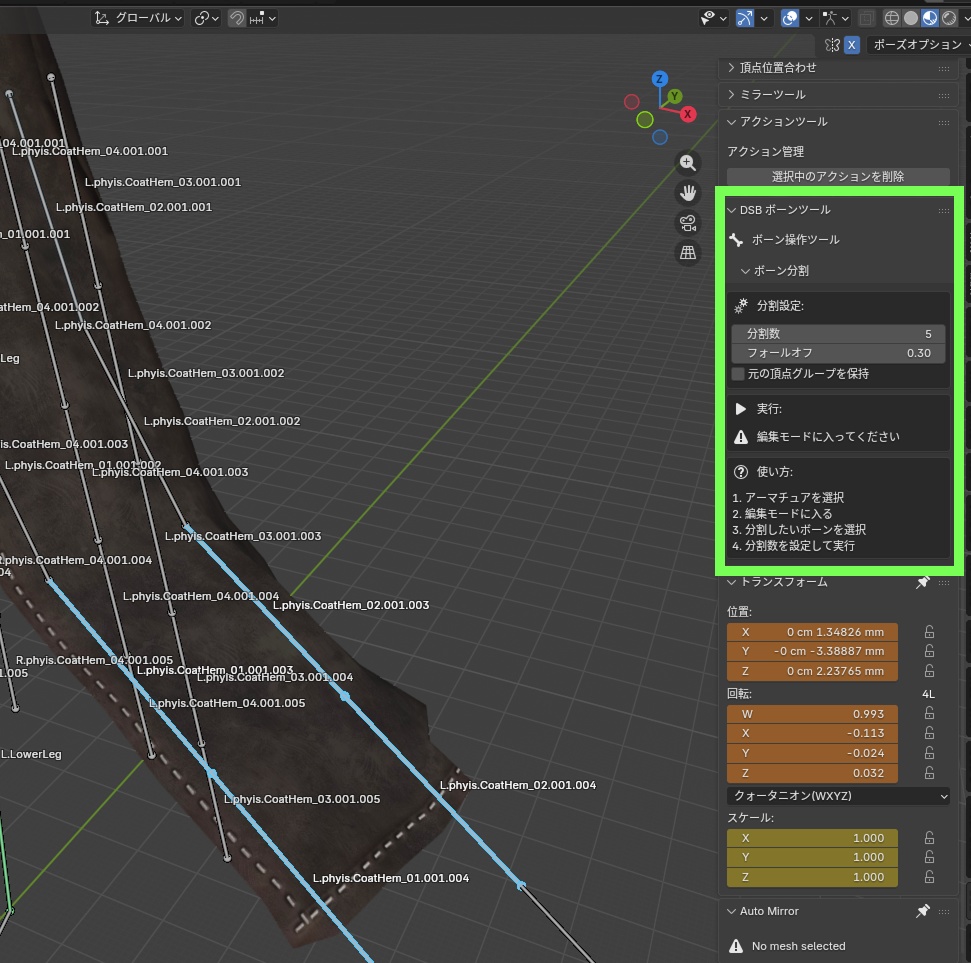Toggle orthographic view with the grid icon

[688, 252]
